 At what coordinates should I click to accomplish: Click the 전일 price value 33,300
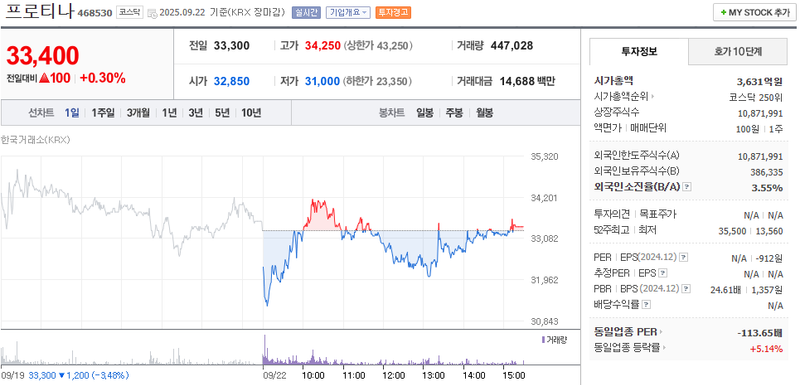point(232,46)
